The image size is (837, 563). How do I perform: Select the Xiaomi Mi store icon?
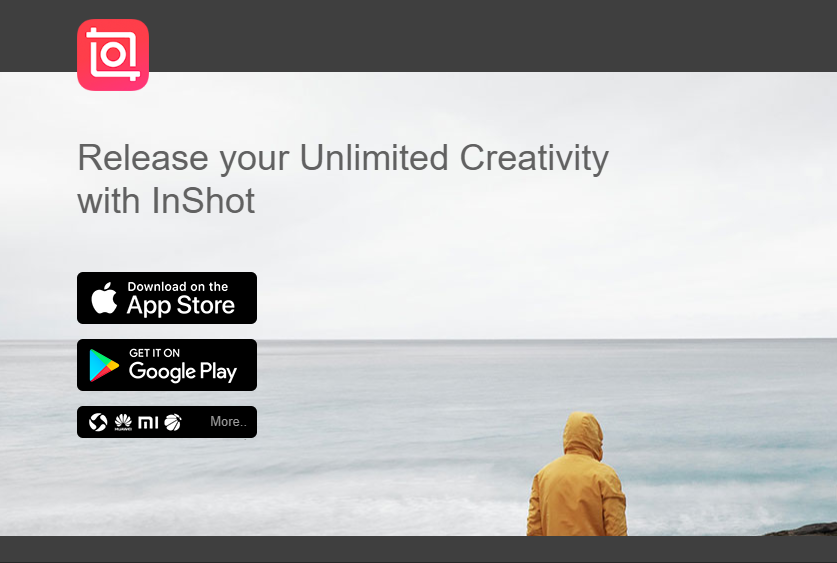(x=148, y=423)
